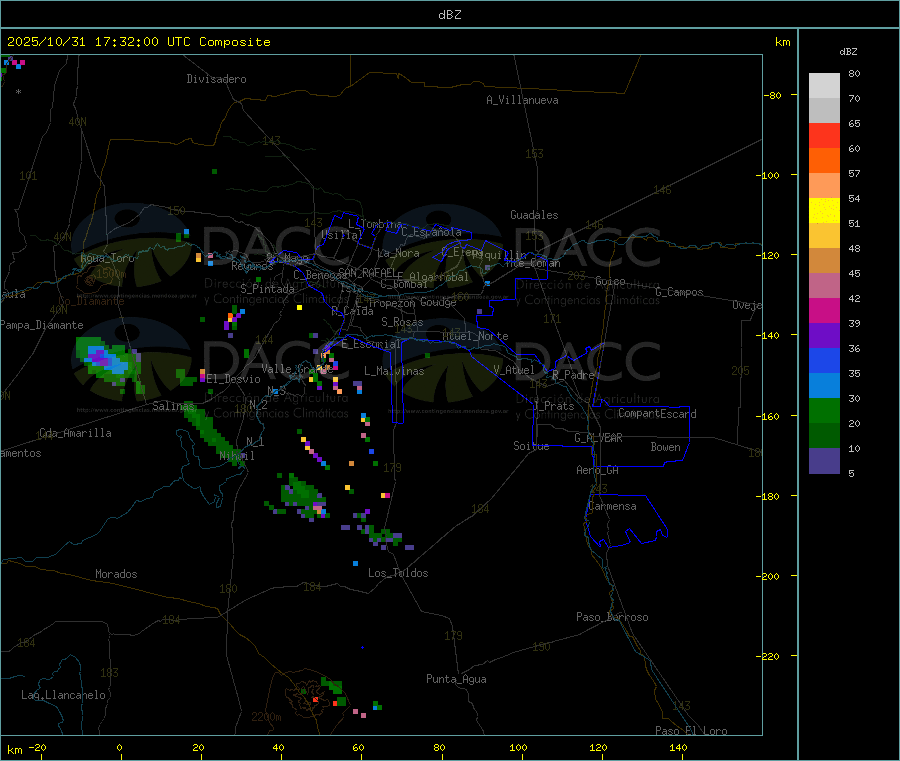Pick the purple 36–39 dBZ legend swatch
900x761 pixels.
point(824,336)
